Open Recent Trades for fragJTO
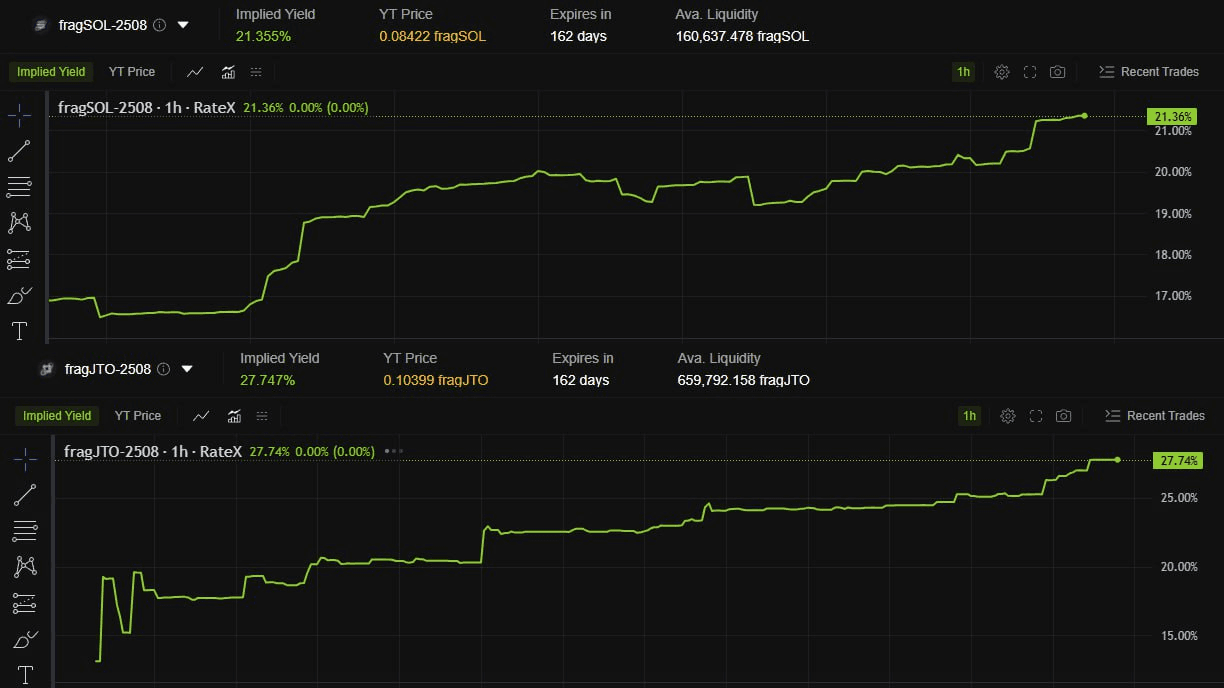The height and width of the screenshot is (688, 1224). [1155, 416]
